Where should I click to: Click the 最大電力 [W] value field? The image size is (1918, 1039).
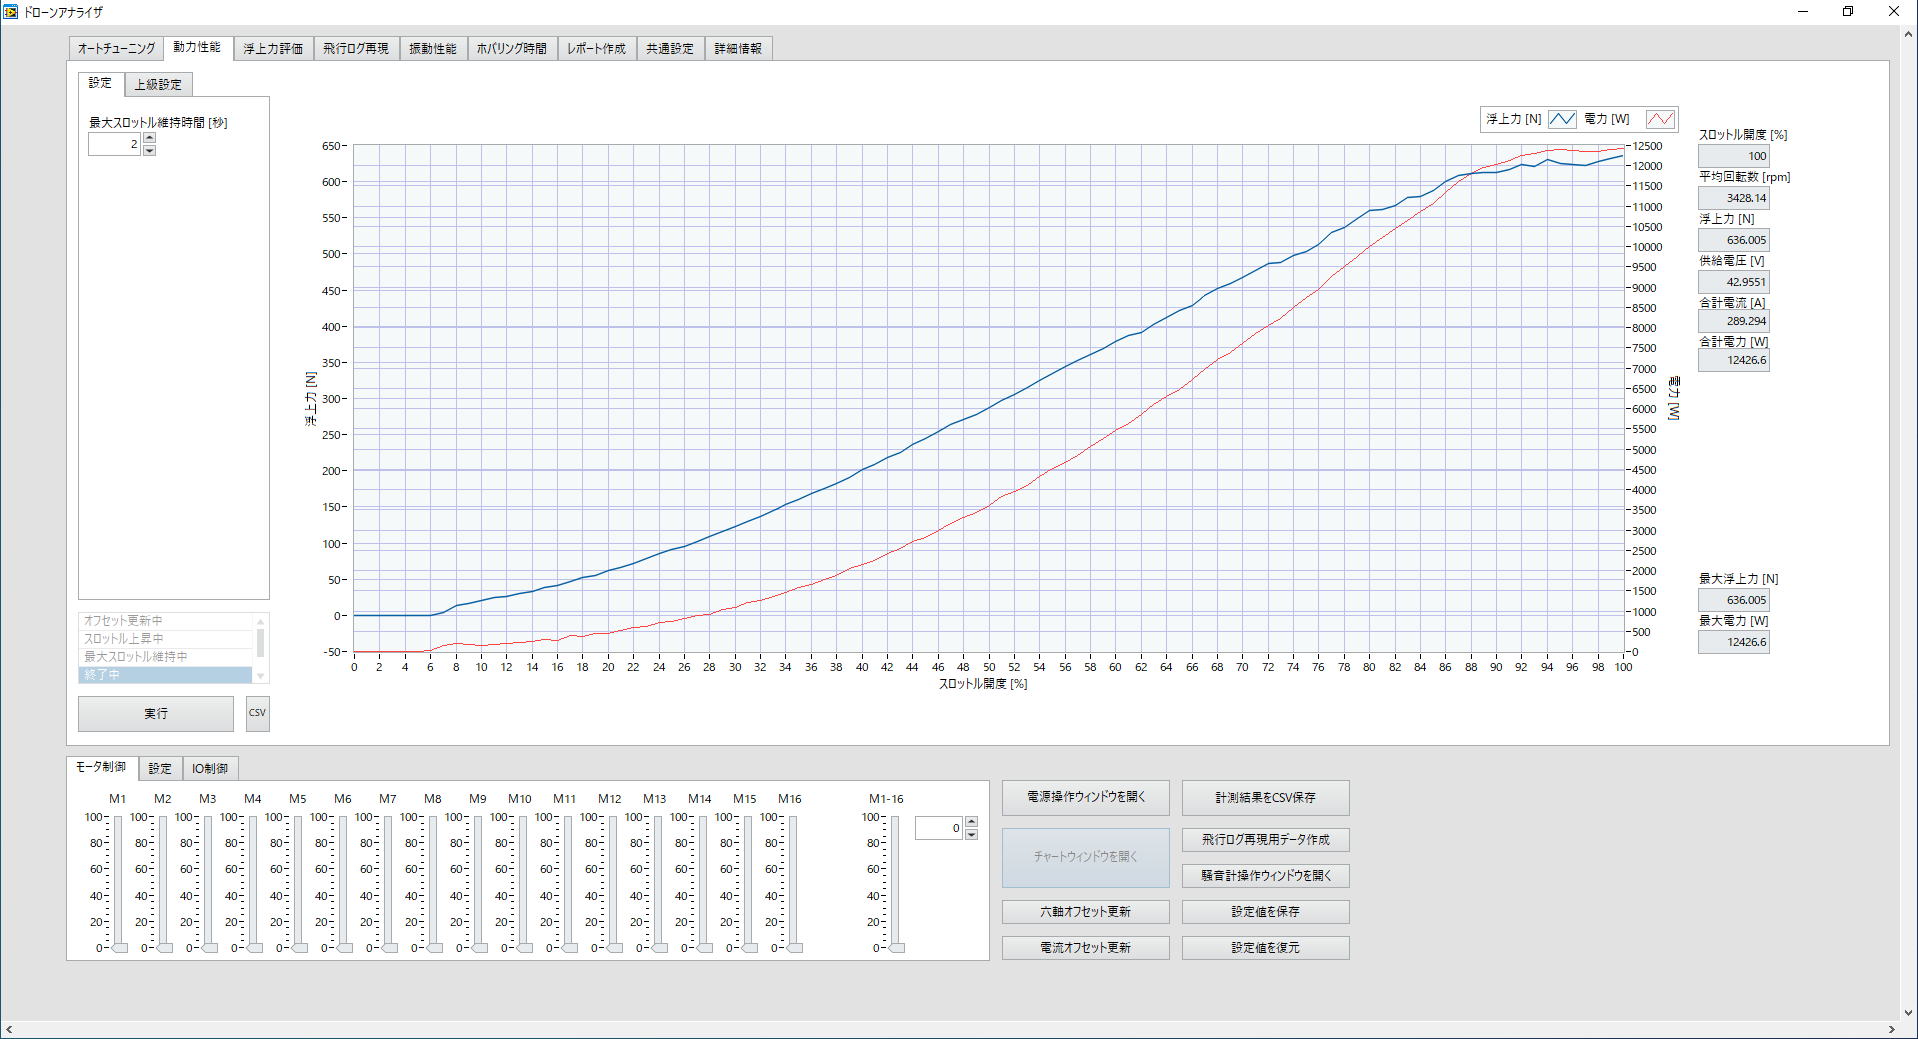1734,642
